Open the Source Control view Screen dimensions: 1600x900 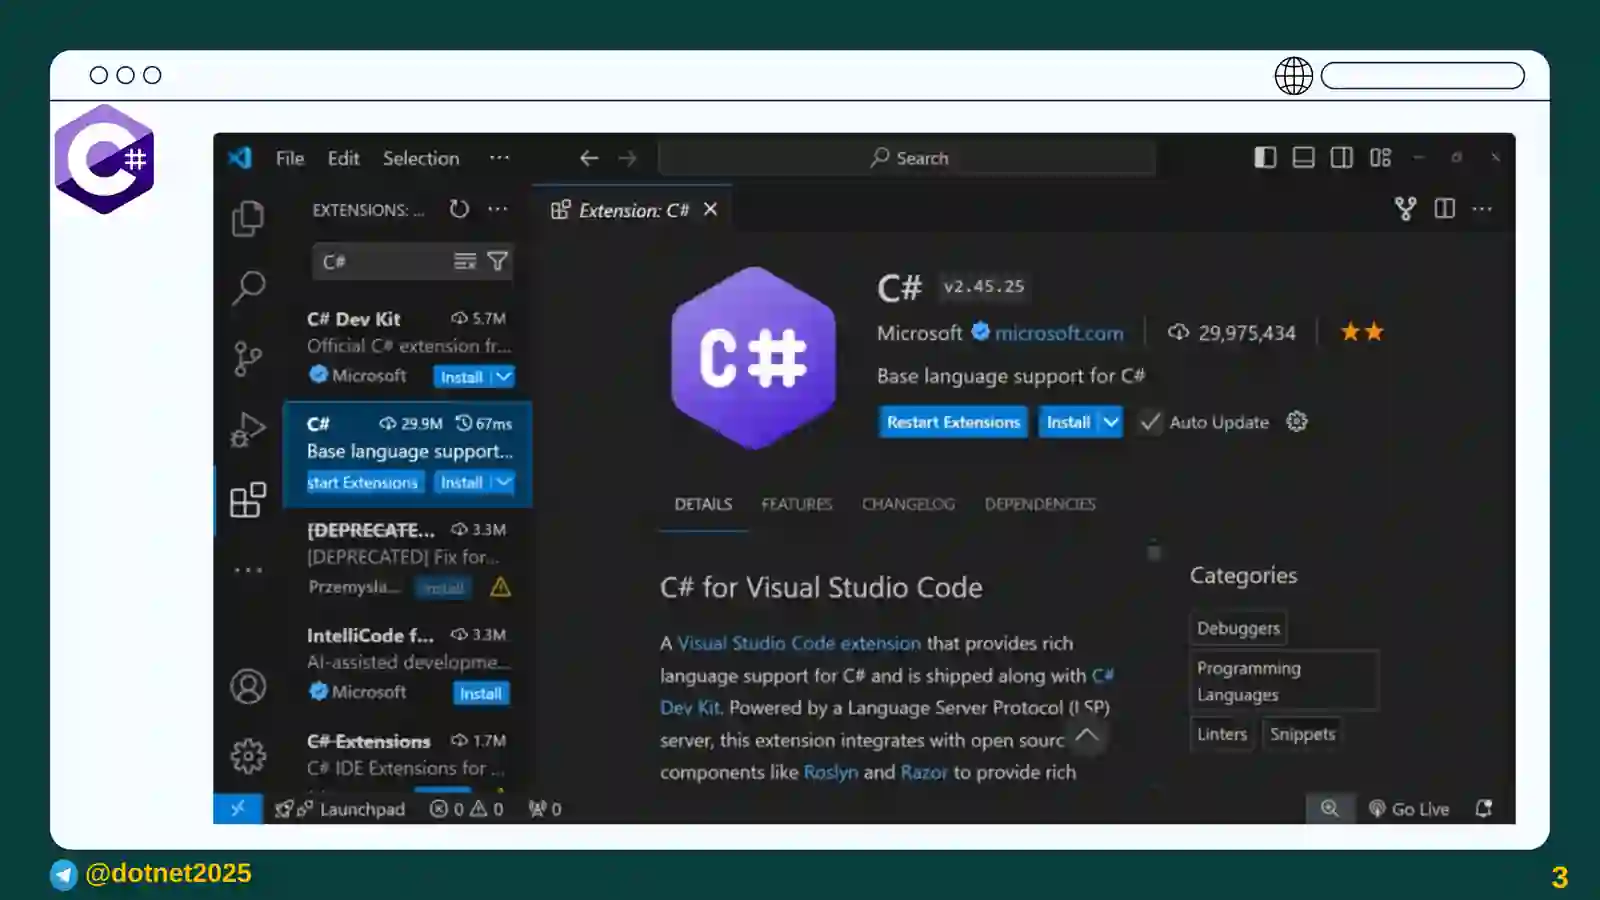(248, 358)
